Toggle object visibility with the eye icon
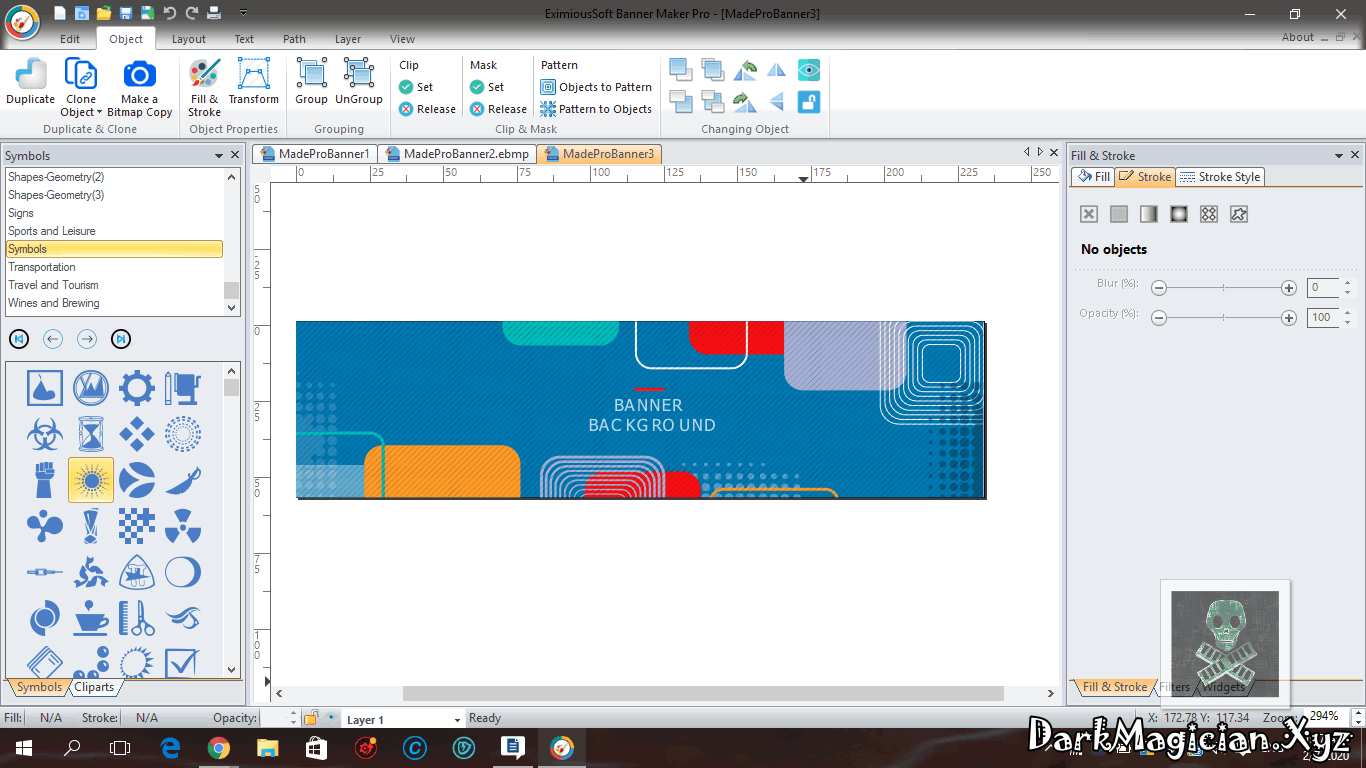Viewport: 1366px width, 768px height. [809, 70]
